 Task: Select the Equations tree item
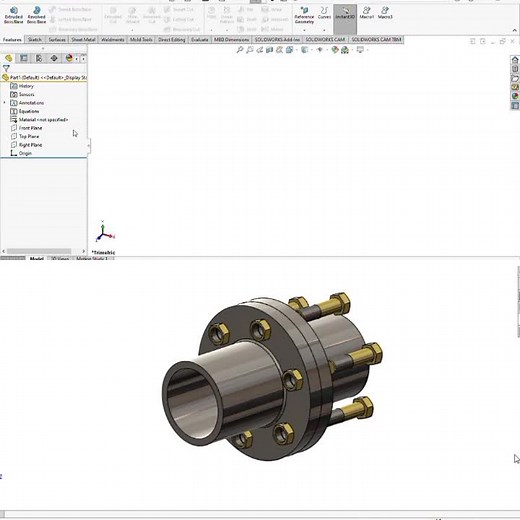pos(25,111)
